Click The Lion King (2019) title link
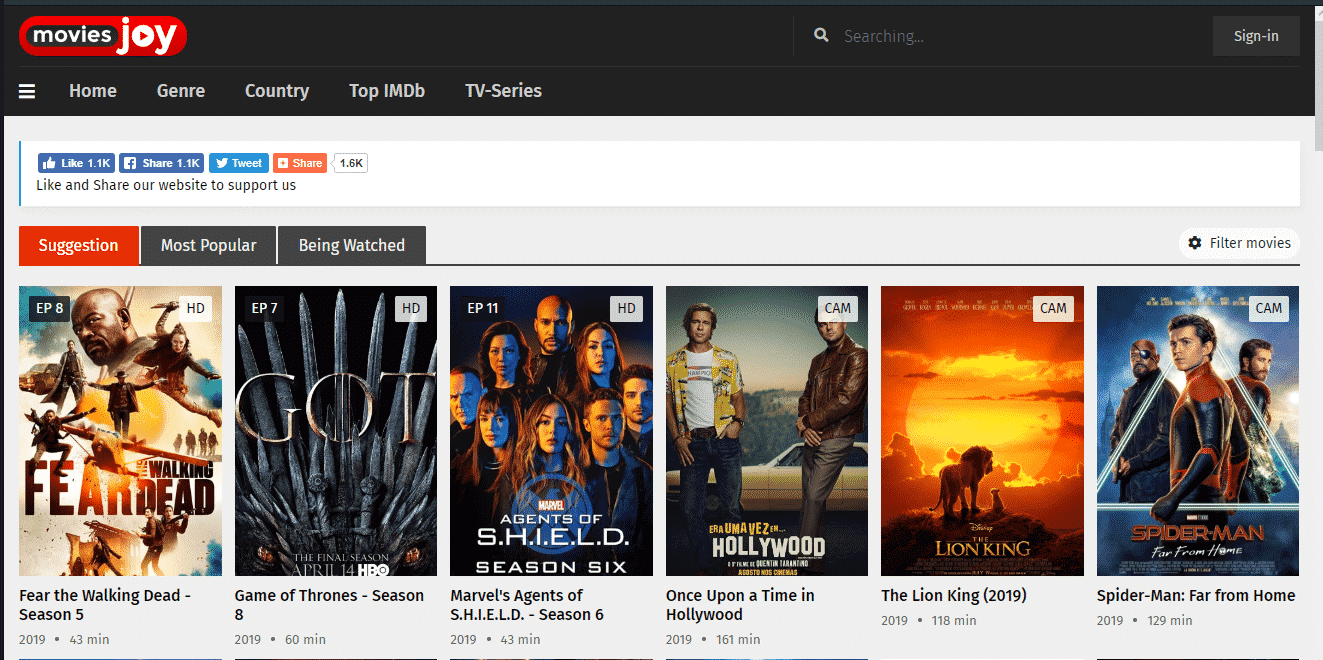The height and width of the screenshot is (660, 1323). (x=954, y=596)
